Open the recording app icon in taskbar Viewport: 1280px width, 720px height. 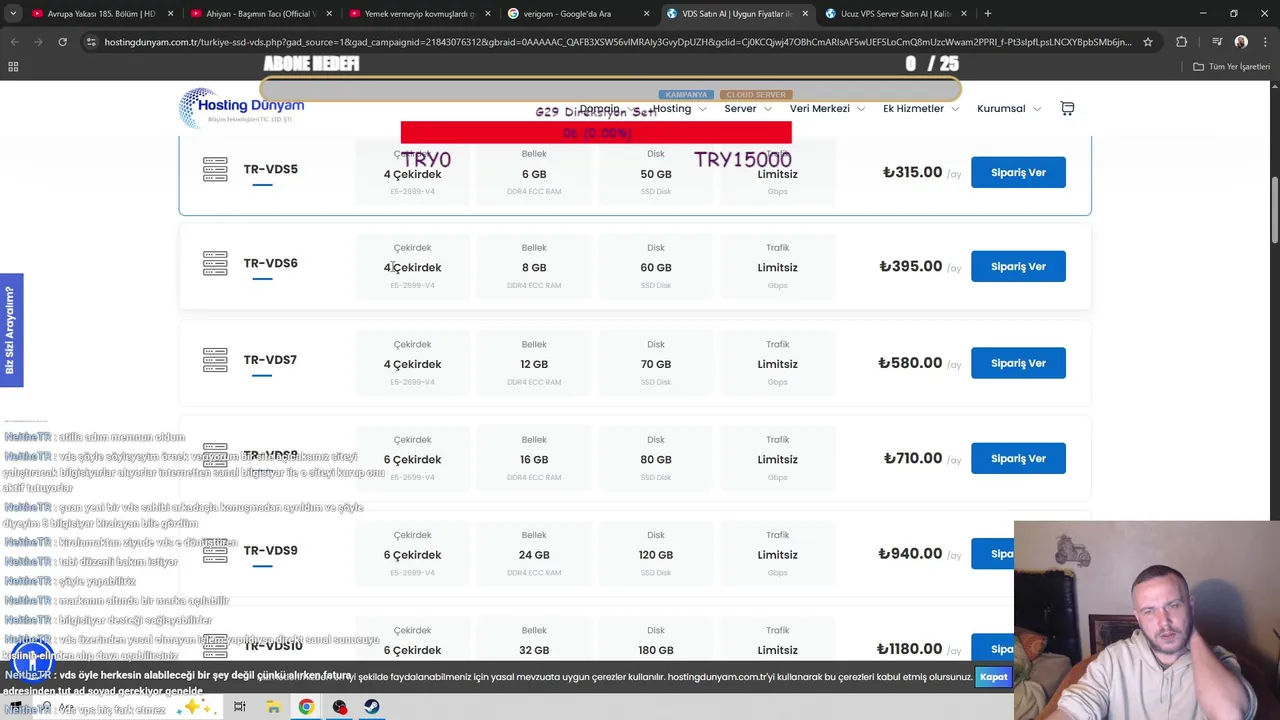[340, 707]
